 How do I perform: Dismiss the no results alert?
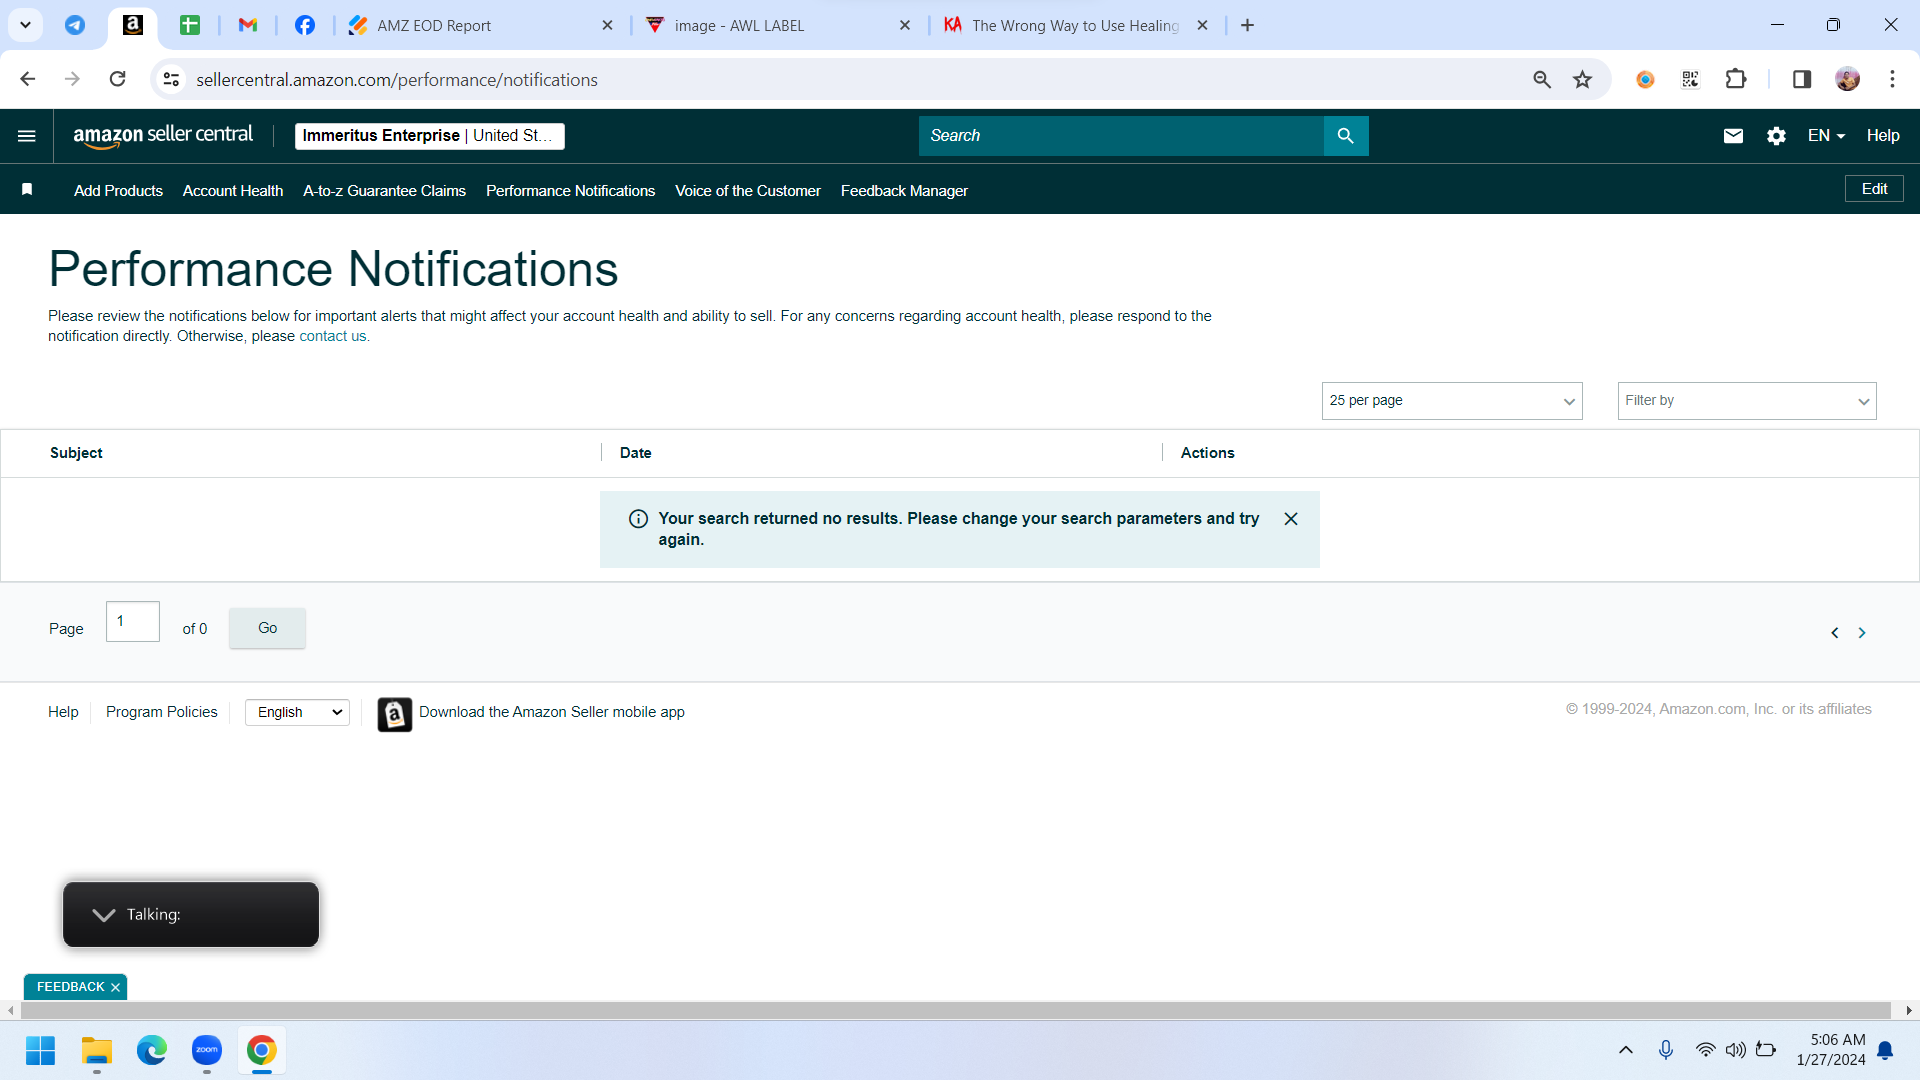click(x=1291, y=519)
